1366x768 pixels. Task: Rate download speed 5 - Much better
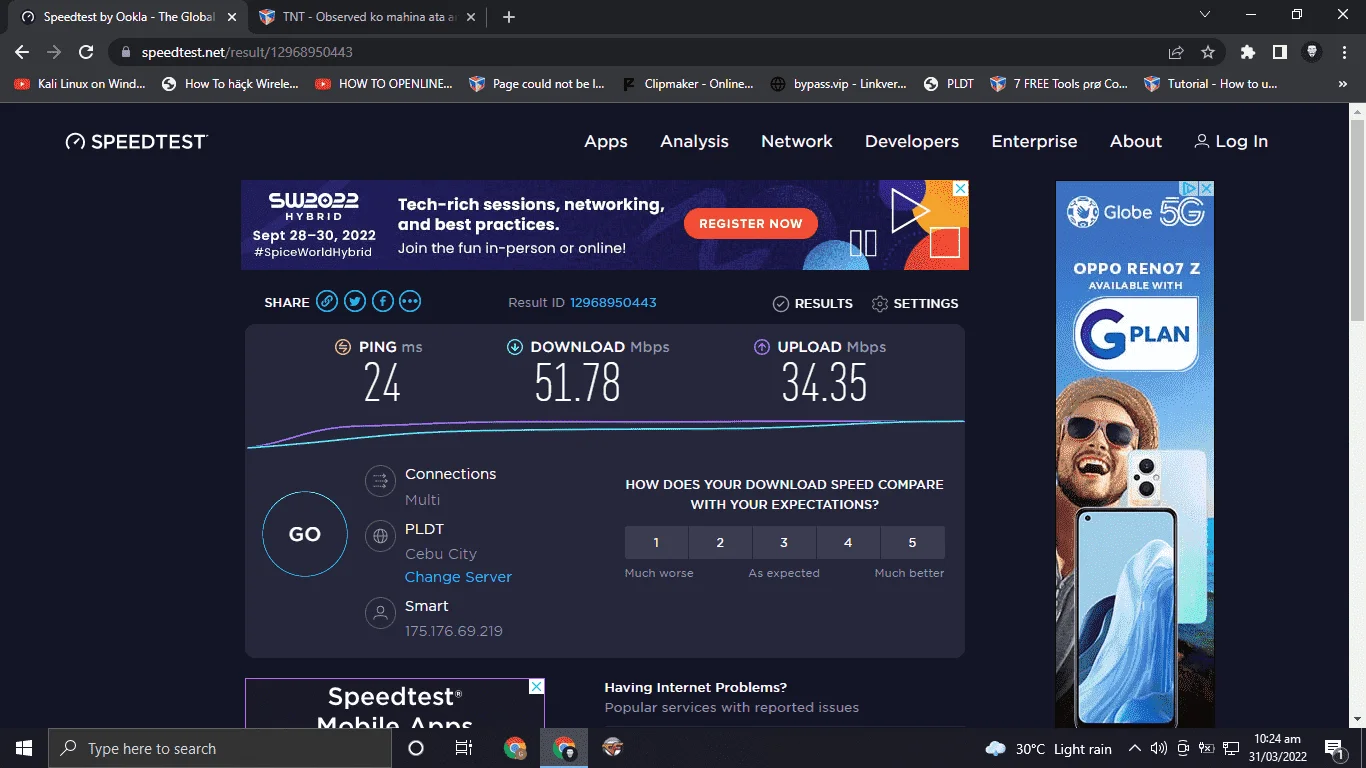[912, 542]
